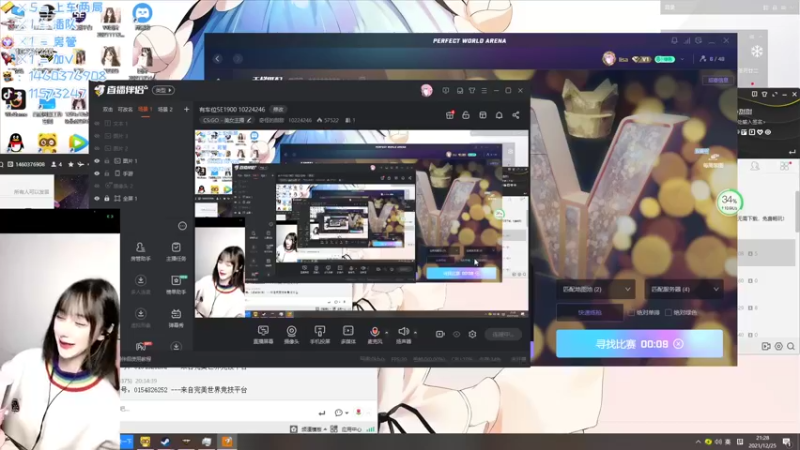Toggle visibility of 摄像头 2 source
The image size is (800, 450).
pos(97,186)
